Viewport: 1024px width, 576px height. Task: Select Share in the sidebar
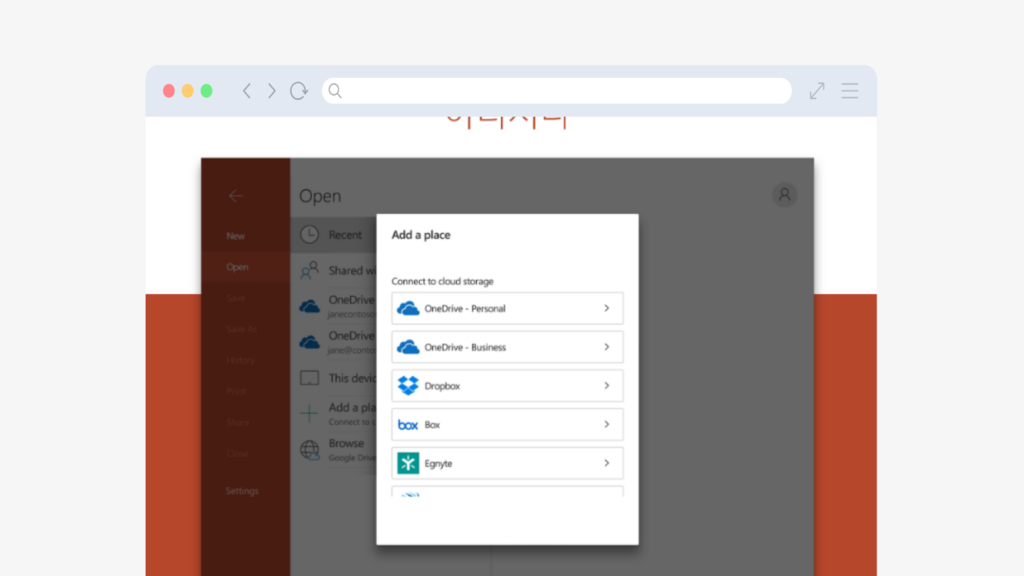click(238, 423)
